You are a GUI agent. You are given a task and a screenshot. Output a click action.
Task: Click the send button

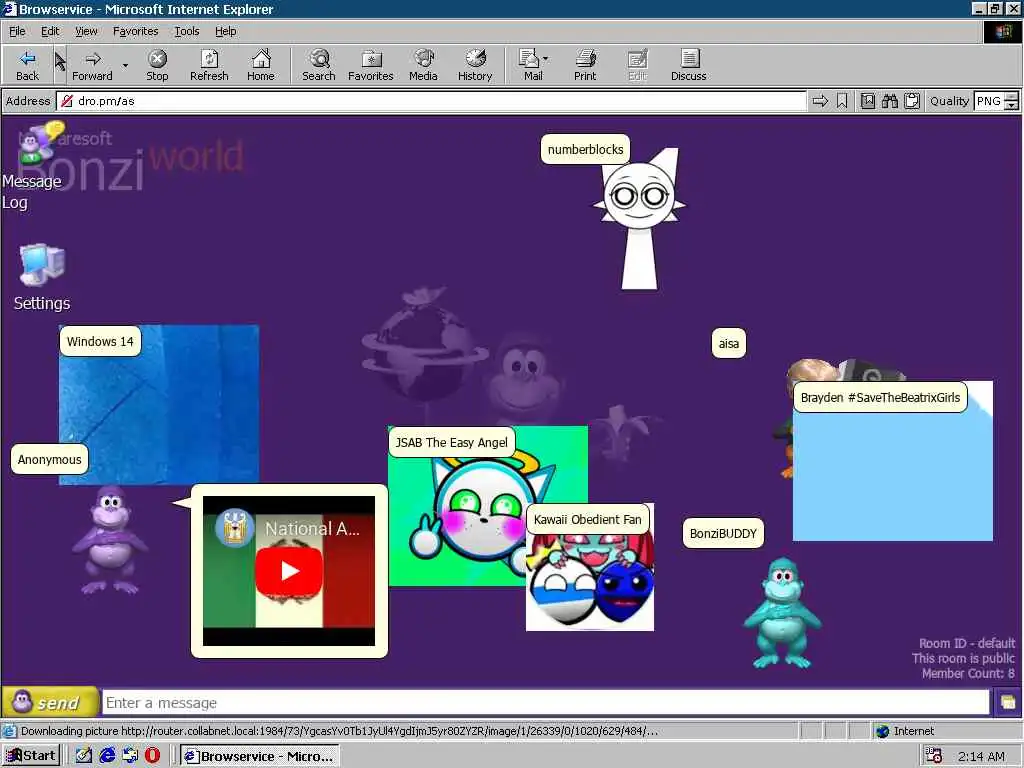point(50,703)
